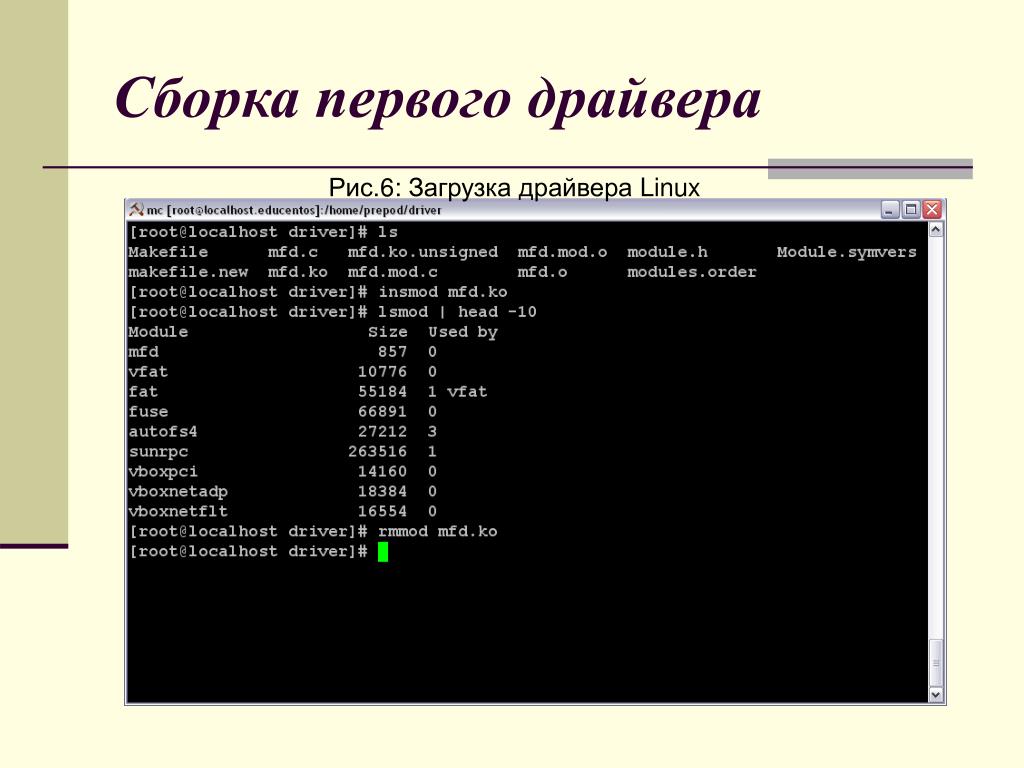Click the size value 27212
The width and height of the screenshot is (1024, 768).
[x=383, y=432]
